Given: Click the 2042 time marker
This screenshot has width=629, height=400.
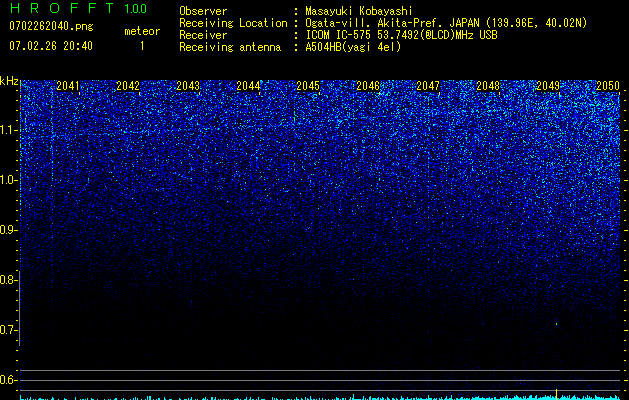Looking at the screenshot, I should point(128,85).
